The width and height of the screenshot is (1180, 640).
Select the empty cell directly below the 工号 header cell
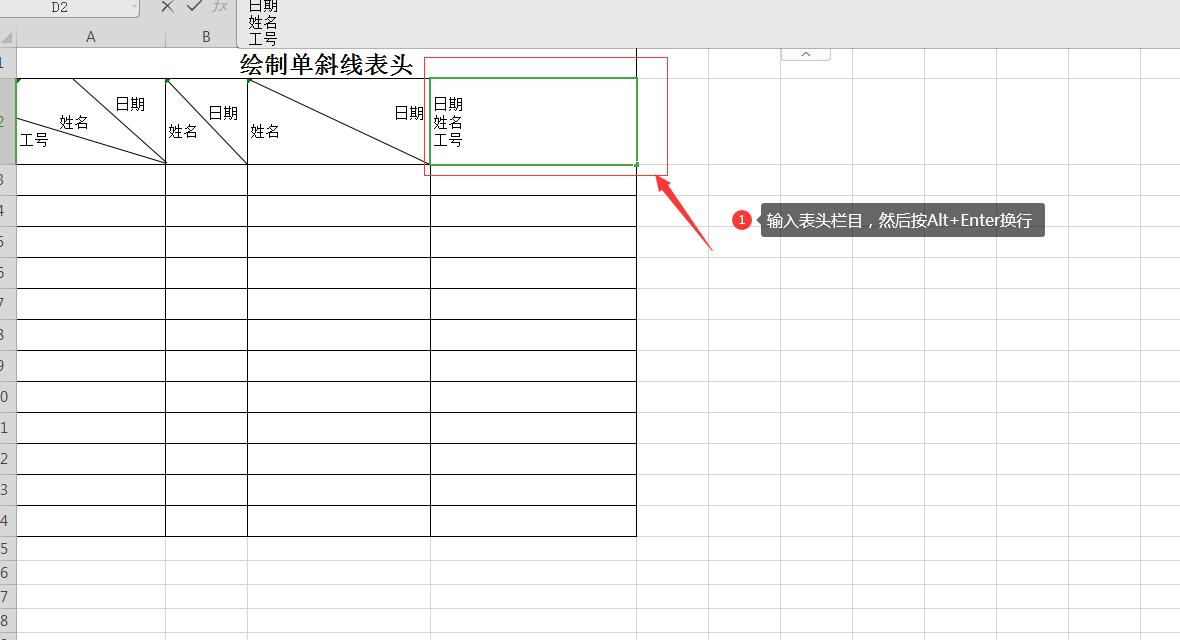[x=91, y=180]
